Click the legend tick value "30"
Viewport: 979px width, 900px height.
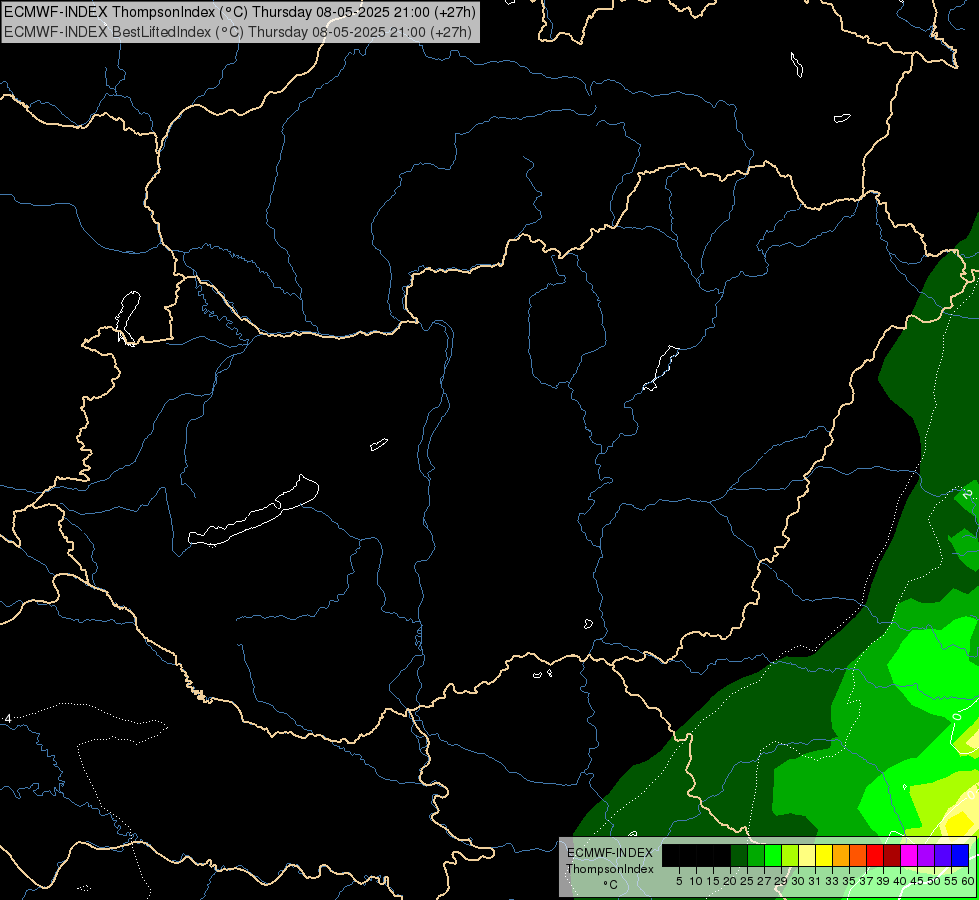(798, 881)
